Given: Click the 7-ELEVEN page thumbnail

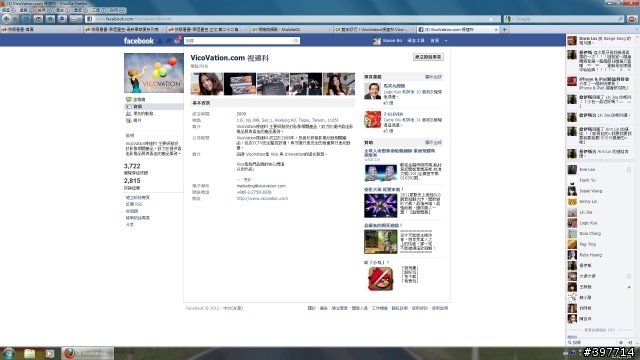Looking at the screenshot, I should click(x=372, y=120).
